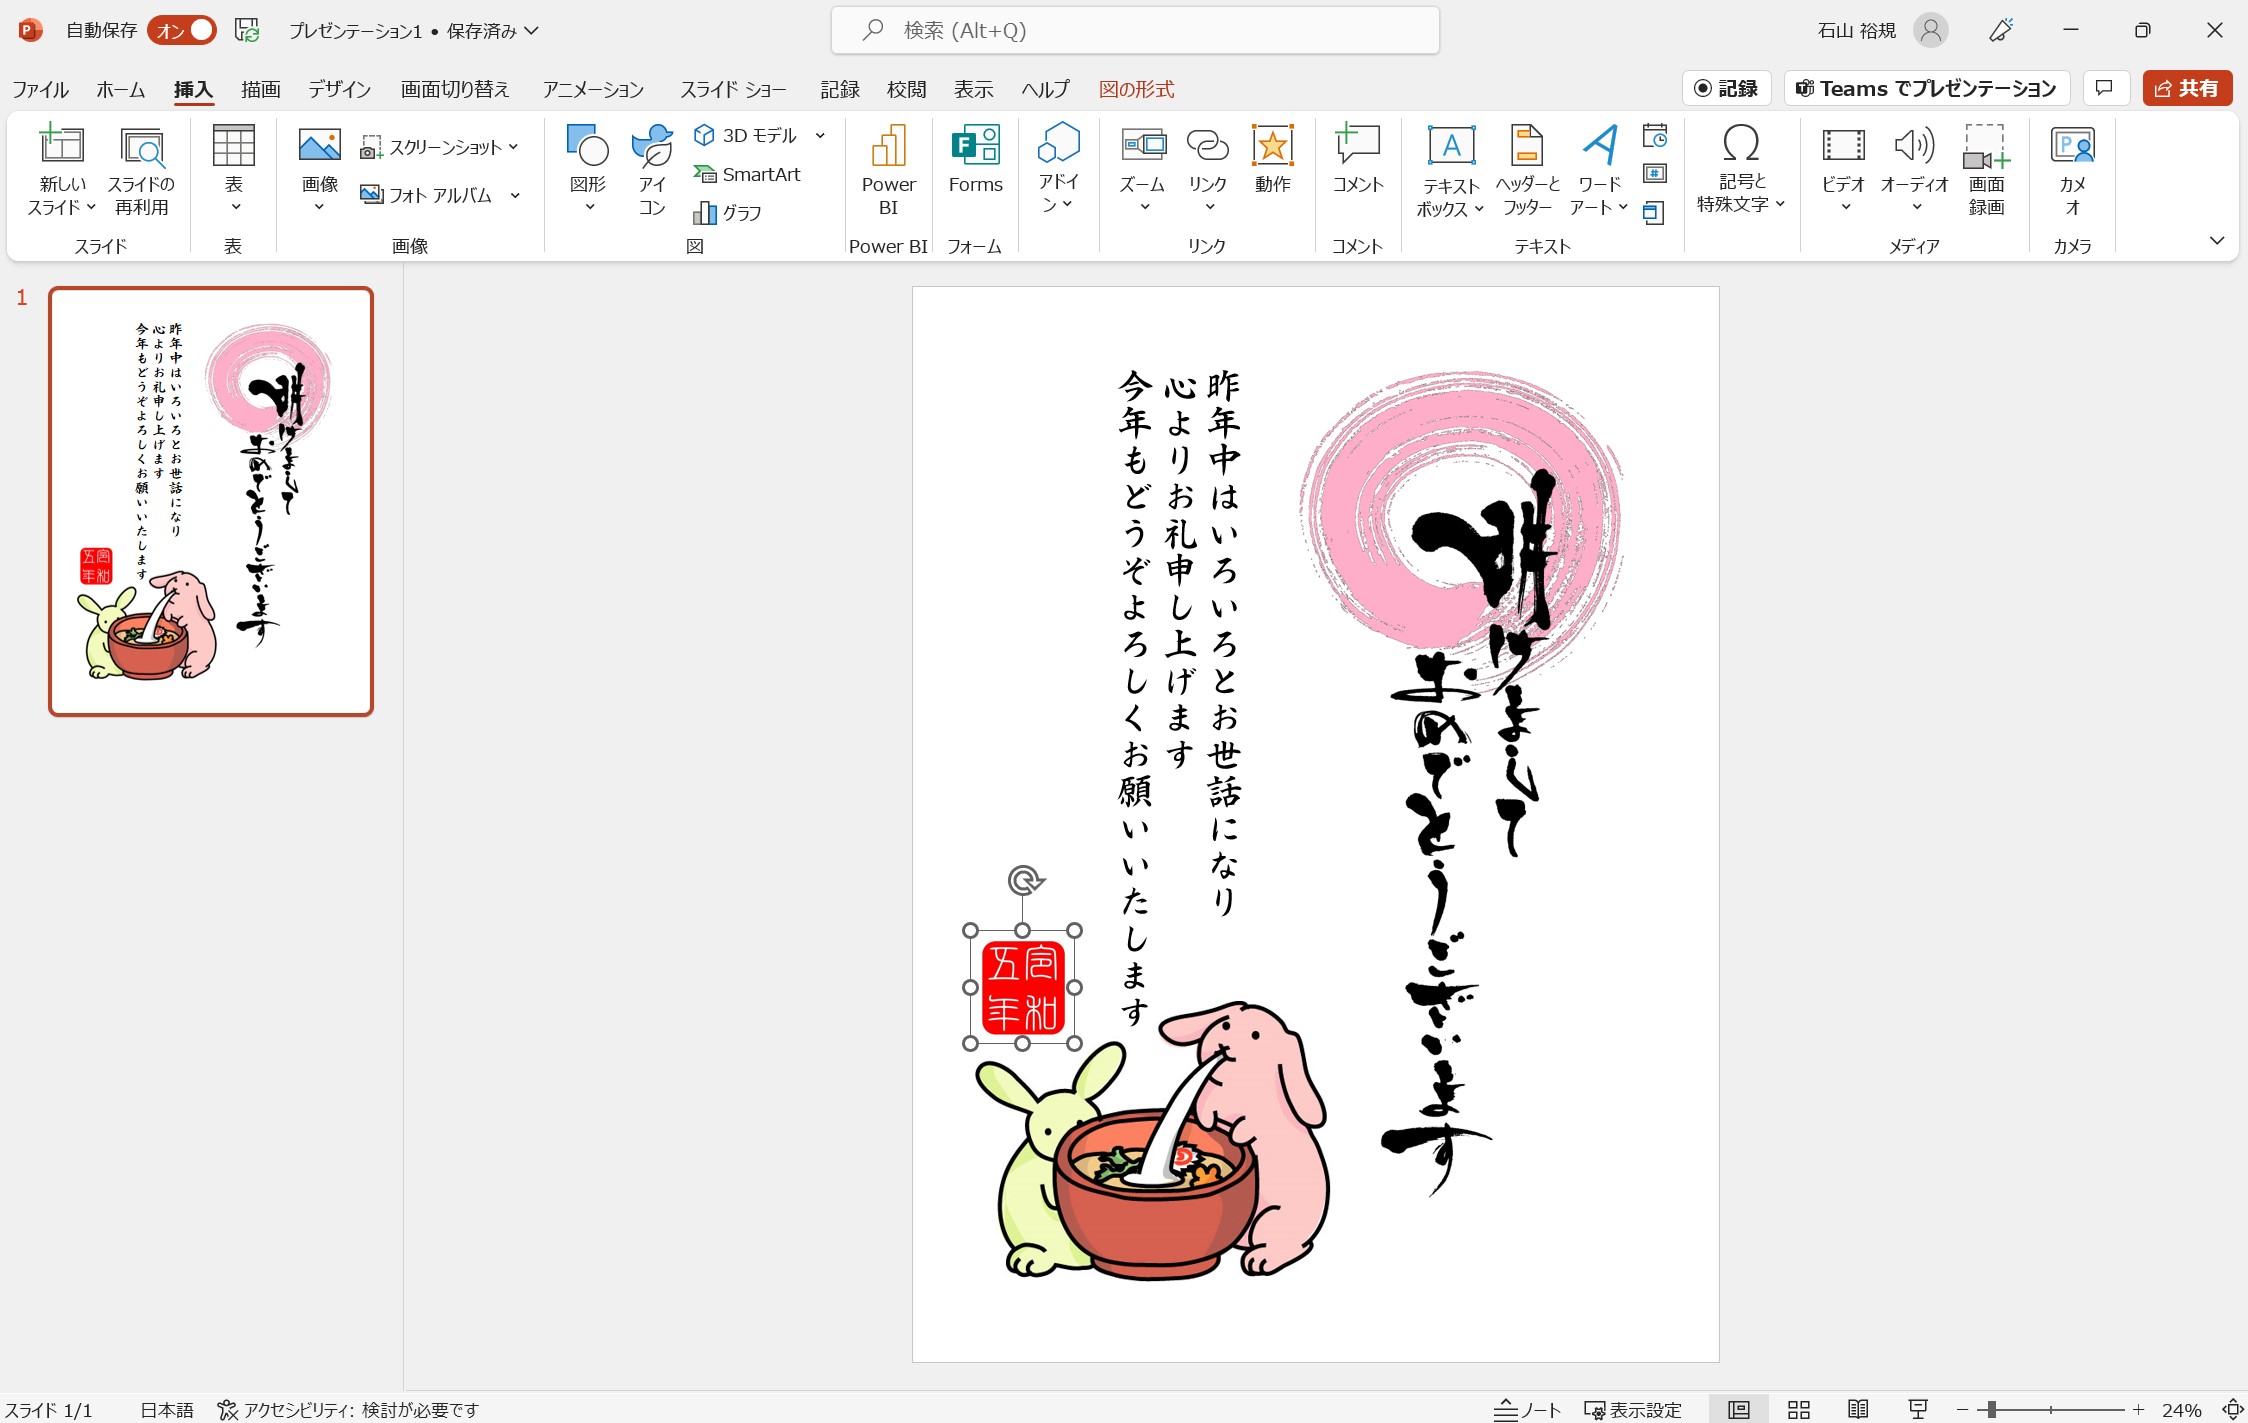Insert a 3D model

point(752,134)
